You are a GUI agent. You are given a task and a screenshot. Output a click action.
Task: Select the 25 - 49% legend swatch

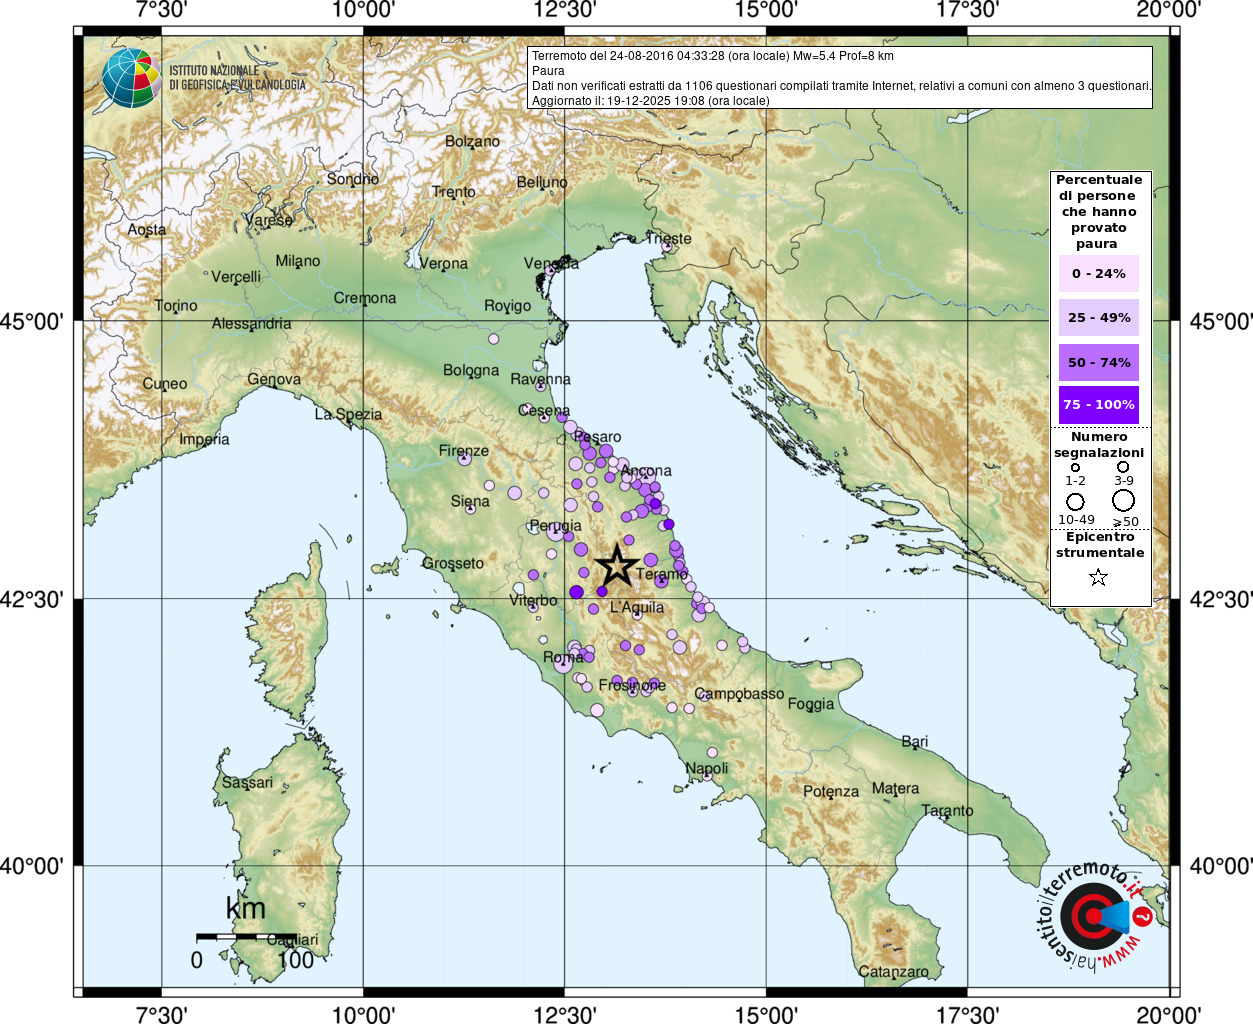coord(1099,317)
